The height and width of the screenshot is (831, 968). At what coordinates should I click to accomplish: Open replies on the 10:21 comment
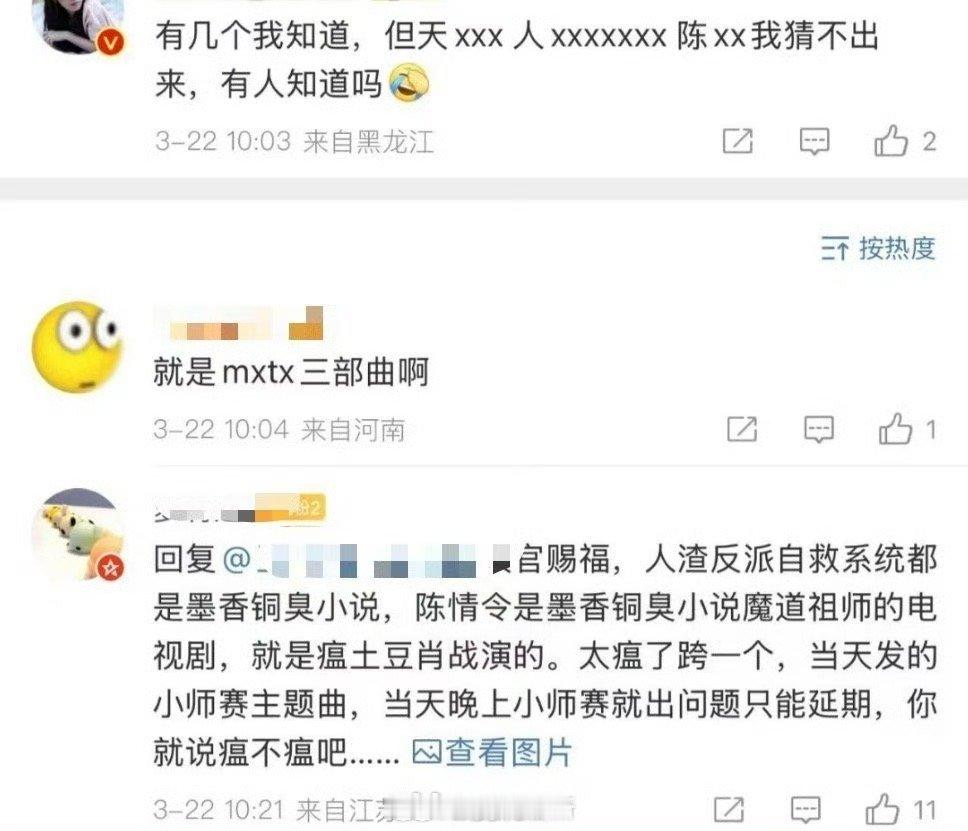pos(806,809)
